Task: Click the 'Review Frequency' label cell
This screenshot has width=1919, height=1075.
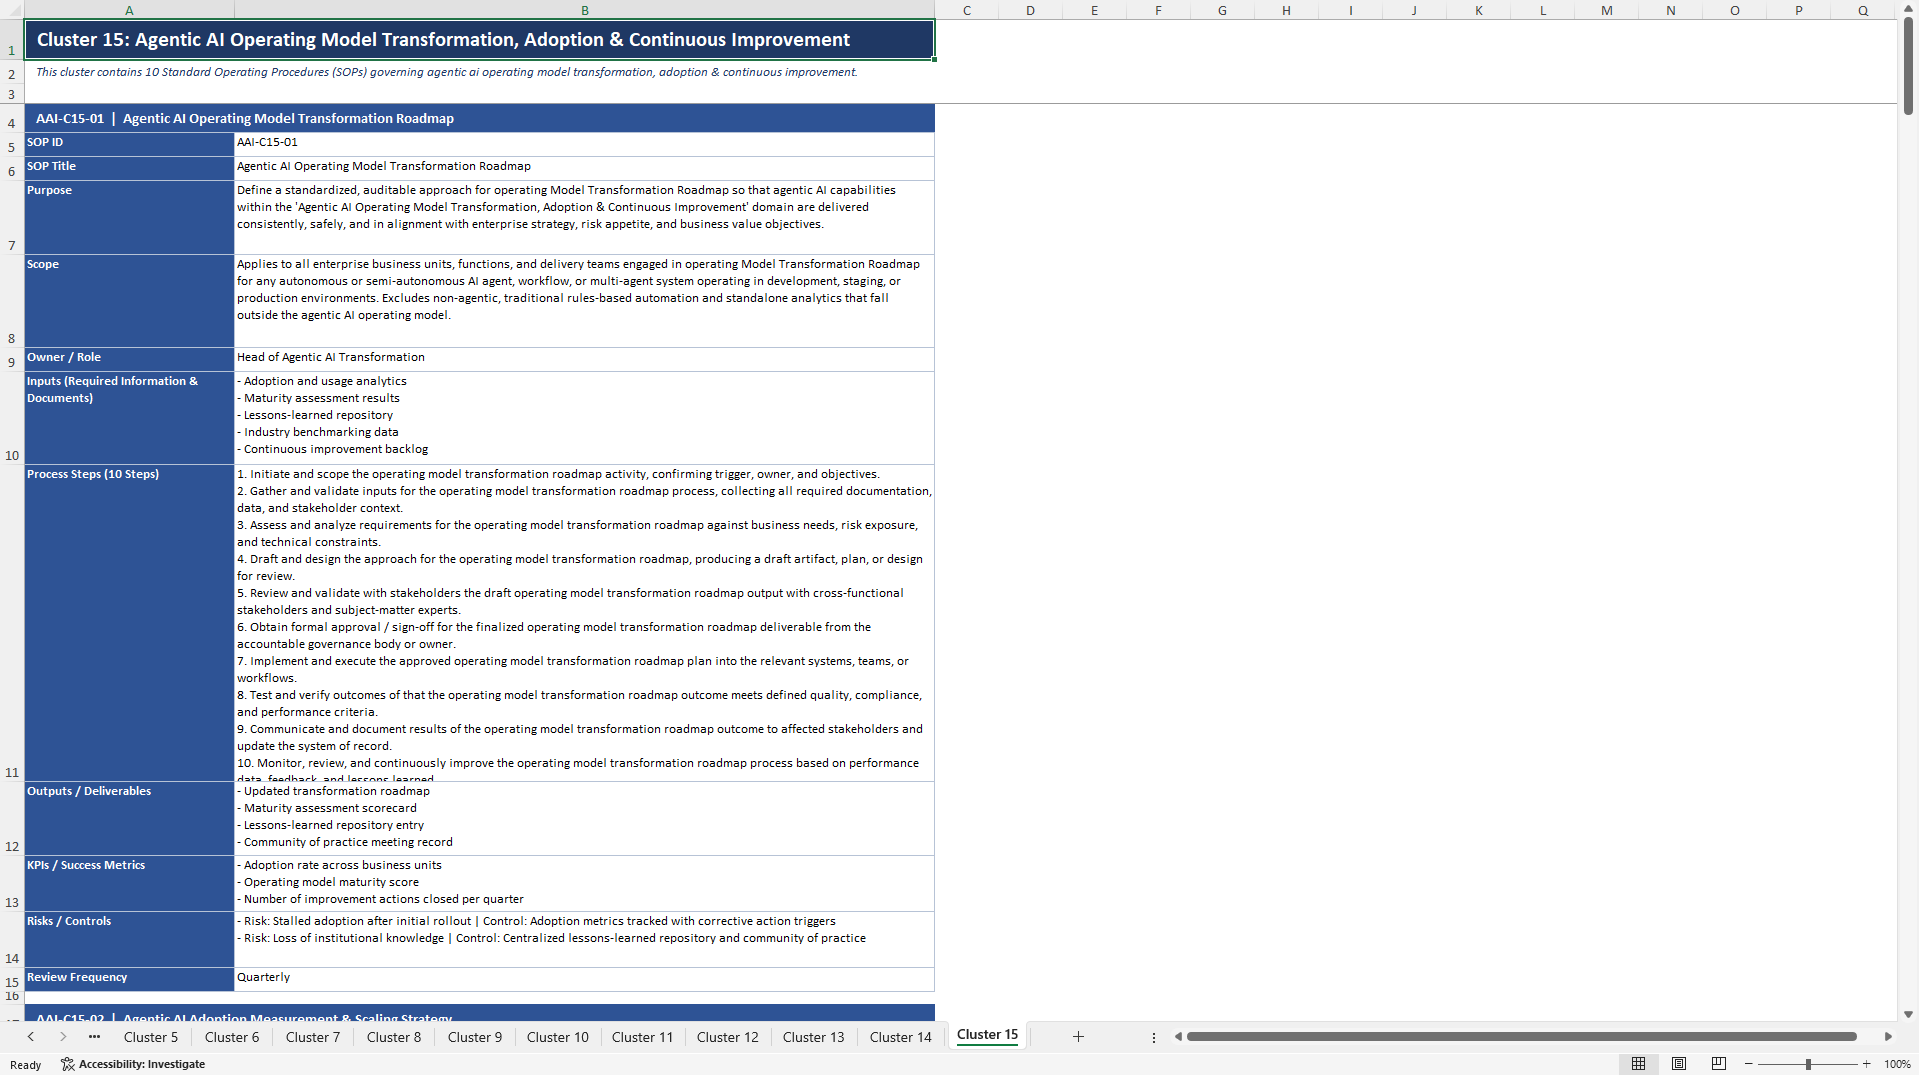Action: [129, 979]
